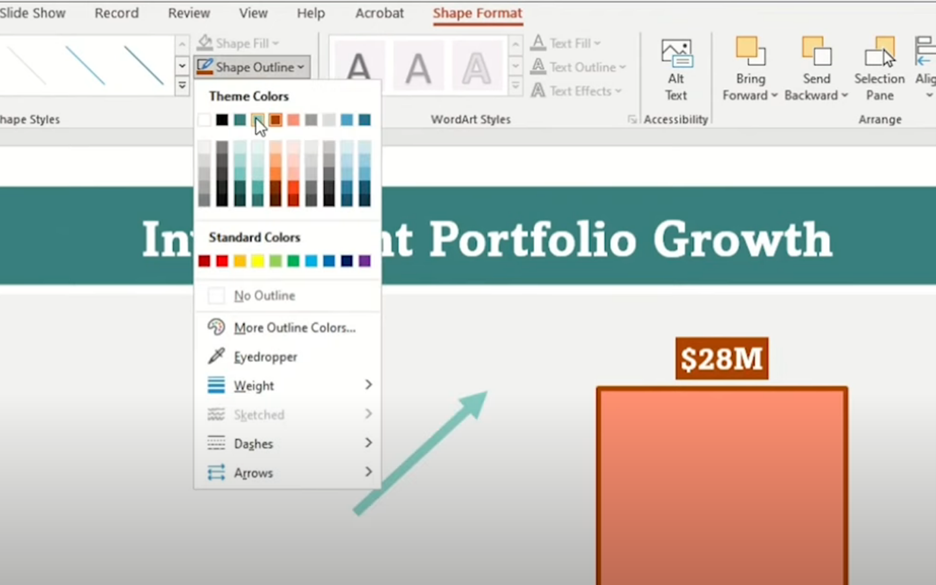The image size is (936, 585).
Task: Click the Bring Forward icon
Action: 750,52
